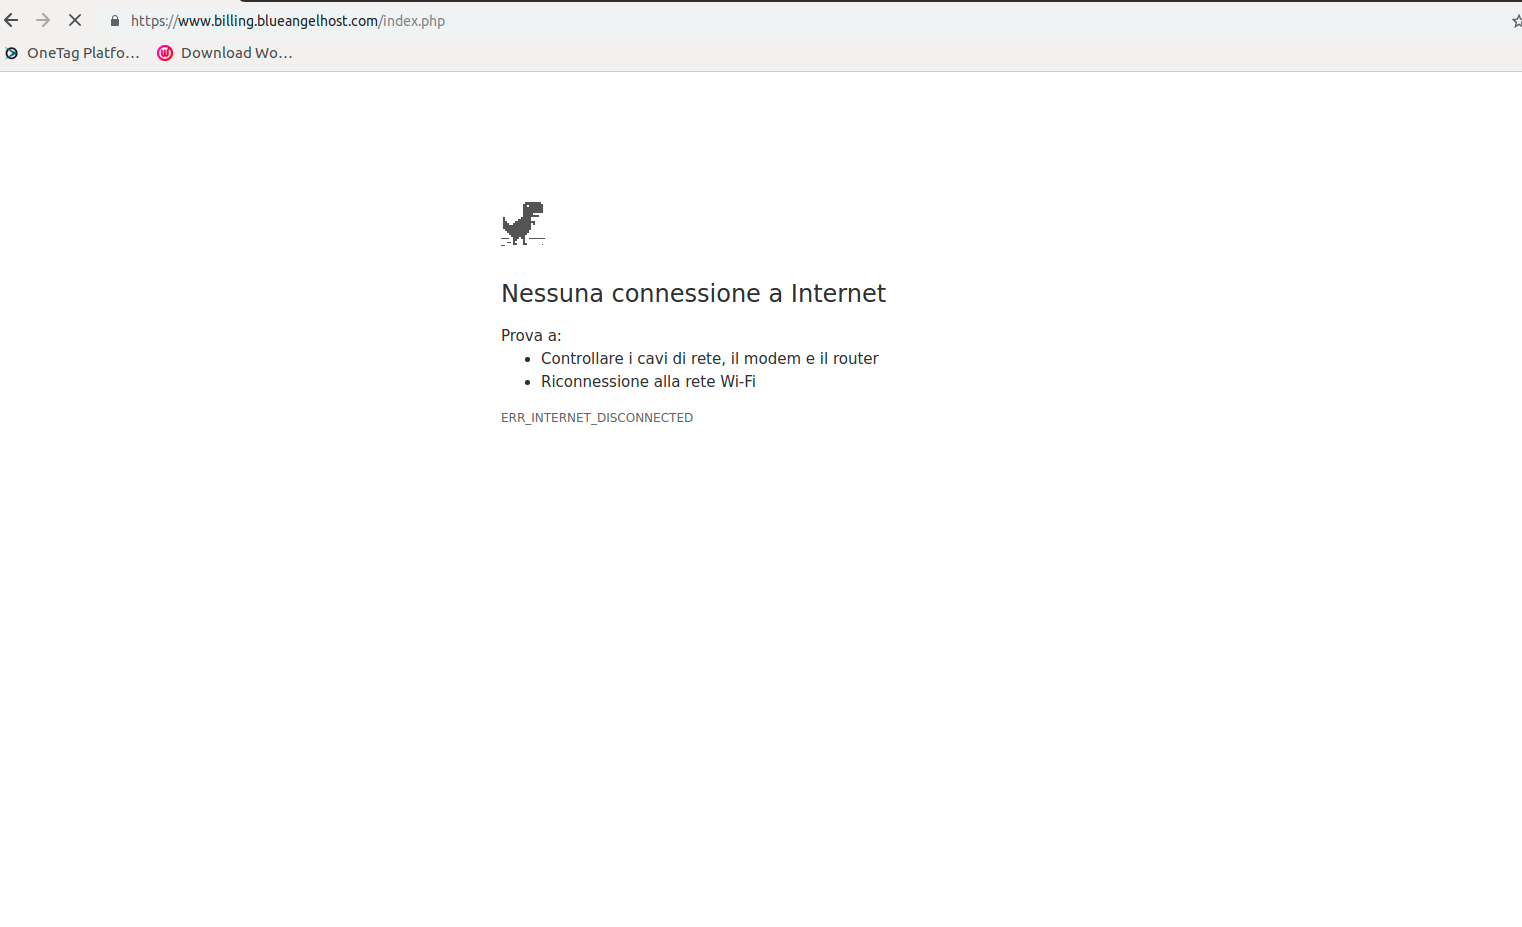Click 'Riconnessione alla rete Wi-Fi' suggestion
Viewport: 1522px width, 927px height.
click(x=648, y=382)
